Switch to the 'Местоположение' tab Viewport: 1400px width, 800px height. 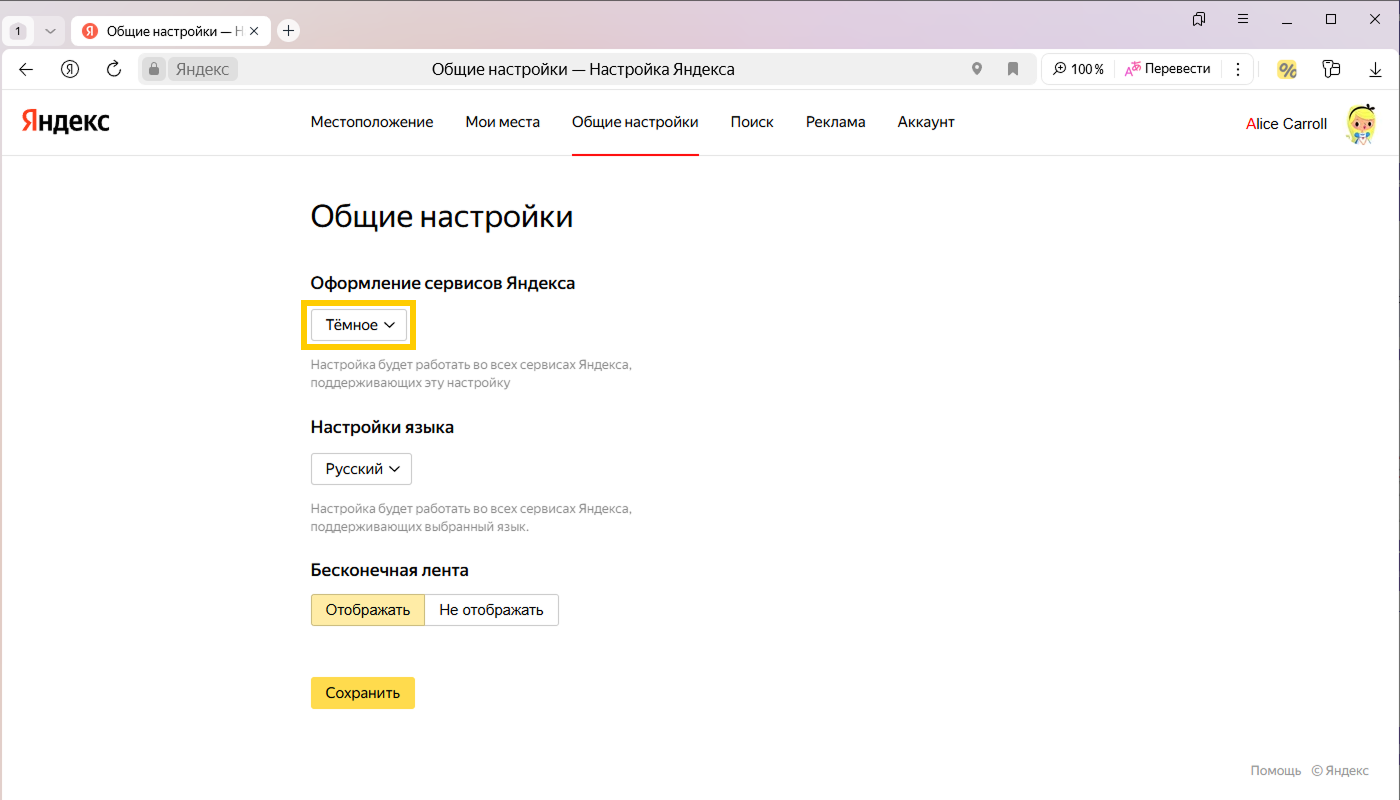[x=372, y=122]
